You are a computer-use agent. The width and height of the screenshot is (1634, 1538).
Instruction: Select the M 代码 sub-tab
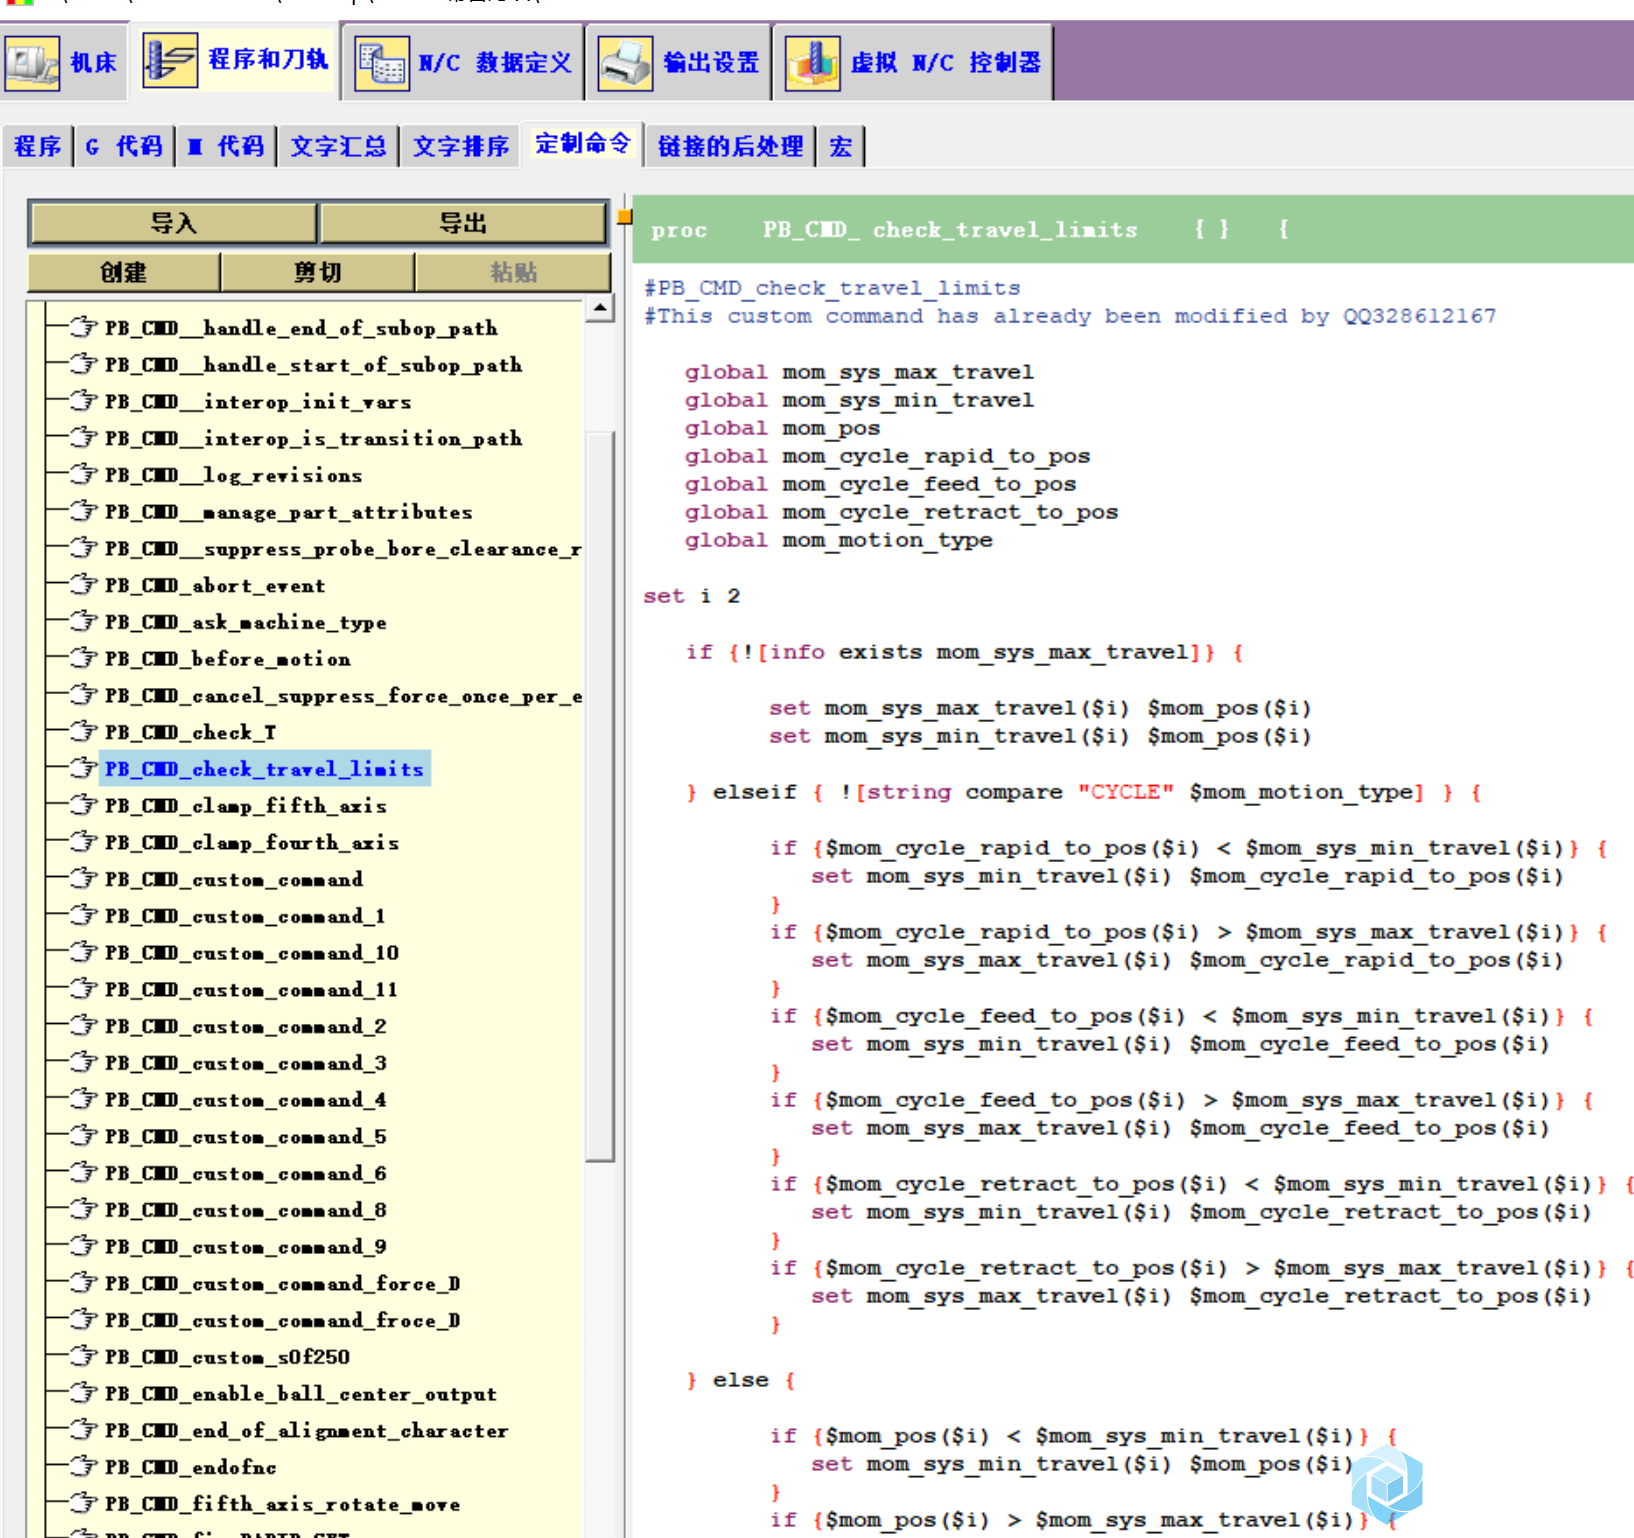point(226,147)
